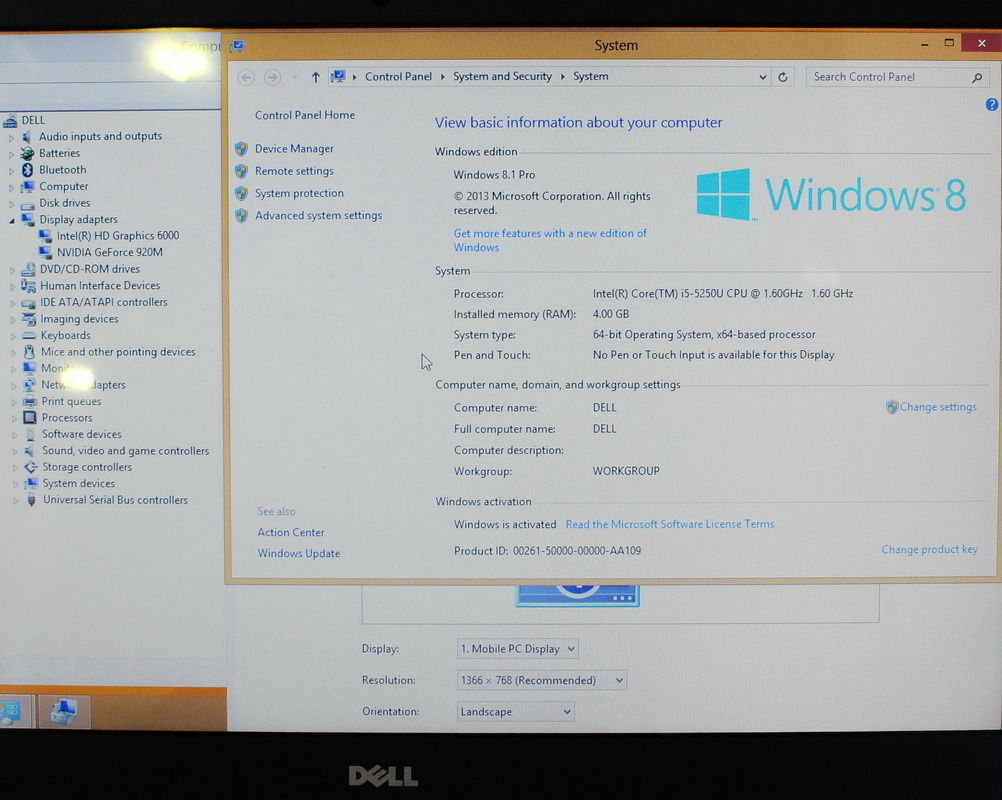Open System protection settings
The height and width of the screenshot is (800, 1002).
(299, 193)
